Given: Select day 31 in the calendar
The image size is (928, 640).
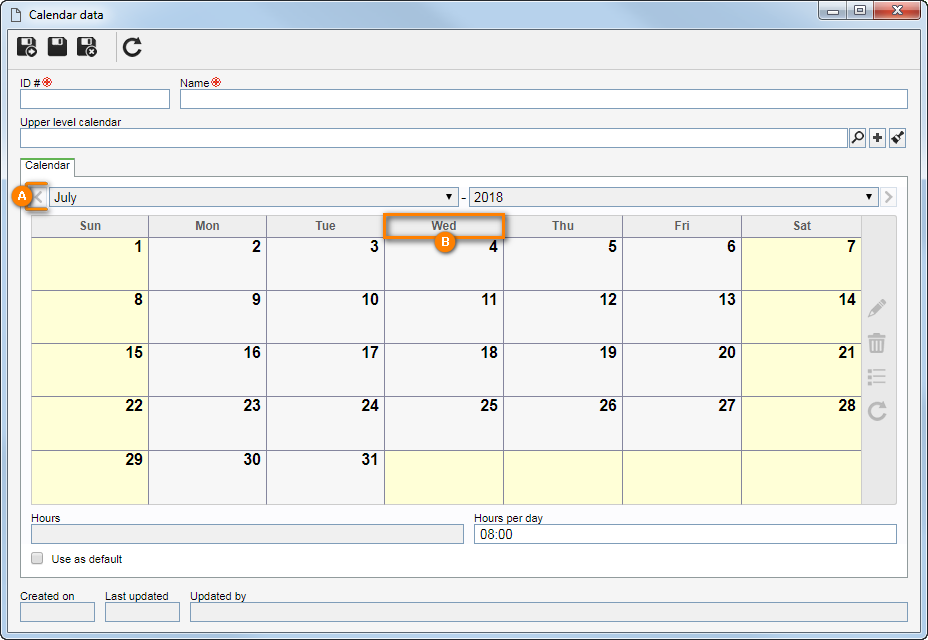Looking at the screenshot, I should (326, 477).
